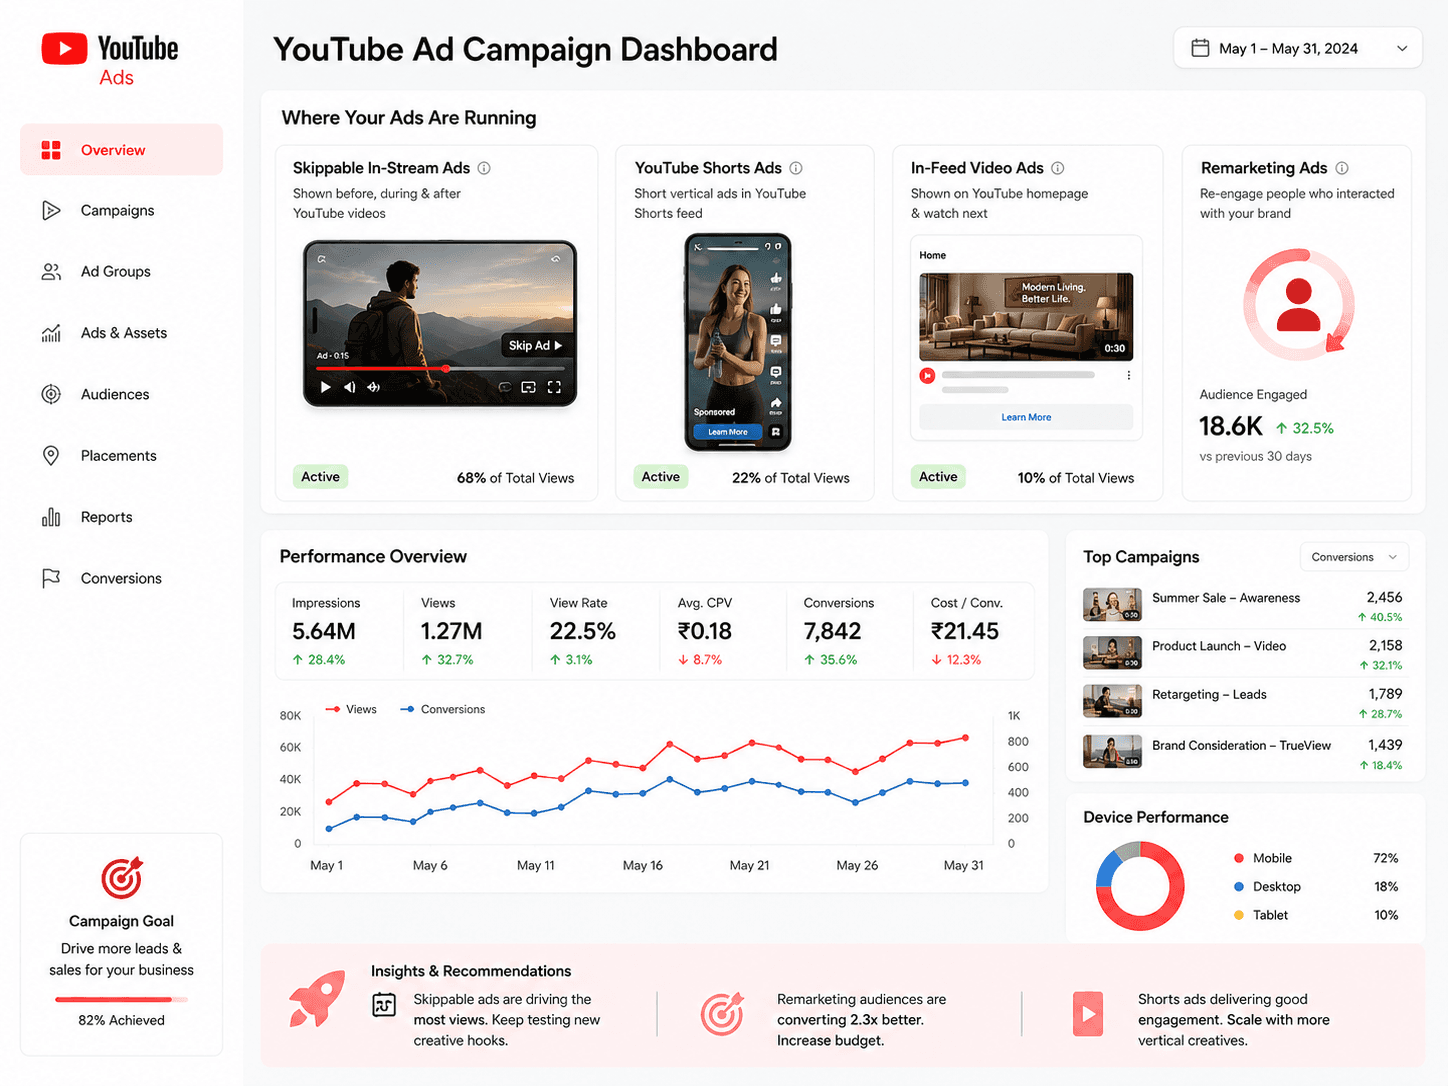Click the YouTube Ads logo
Image resolution: width=1448 pixels, height=1086 pixels.
click(110, 60)
